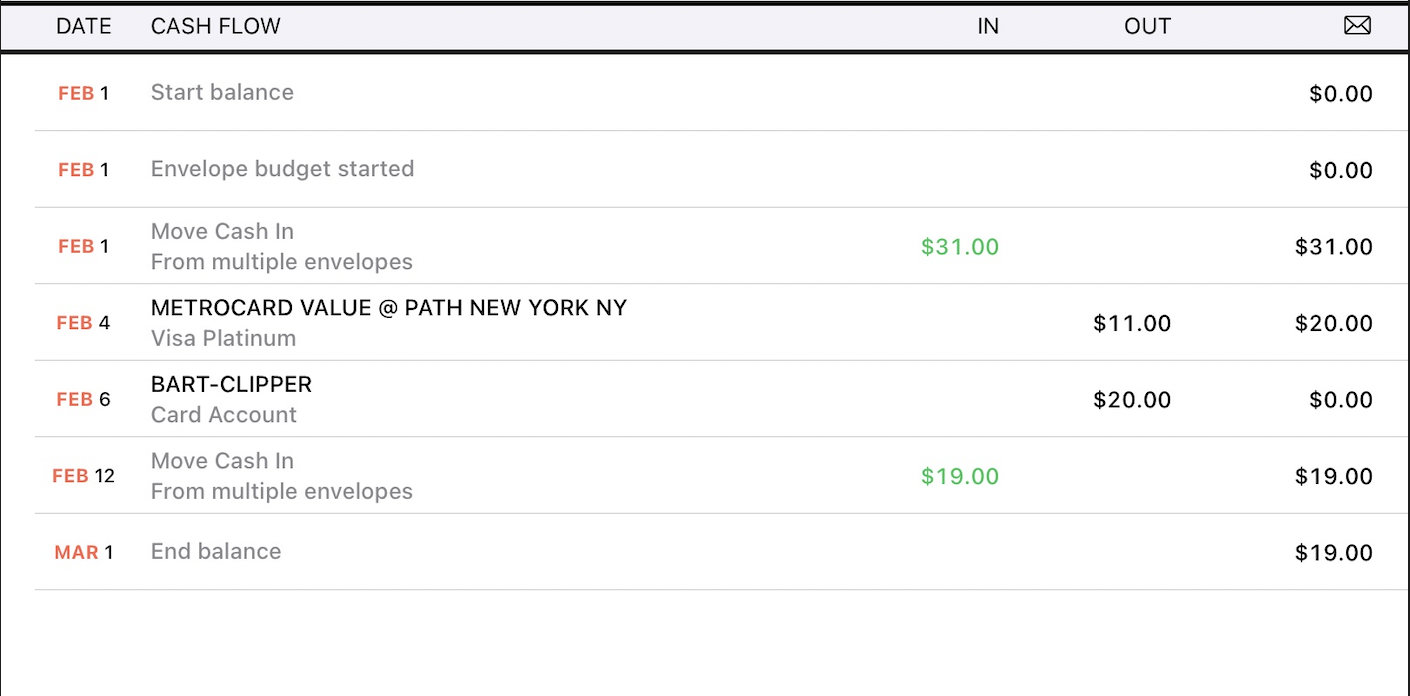Click the green $19.00 incoming amount
Viewport: 1410px width, 696px height.
(x=960, y=477)
